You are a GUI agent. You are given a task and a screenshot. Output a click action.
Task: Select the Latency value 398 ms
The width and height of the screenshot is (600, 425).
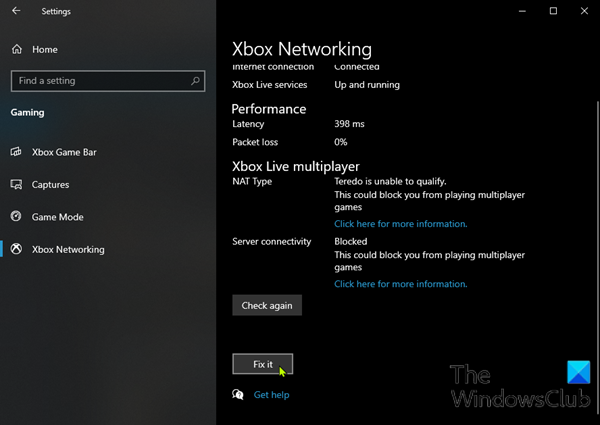tap(349, 124)
